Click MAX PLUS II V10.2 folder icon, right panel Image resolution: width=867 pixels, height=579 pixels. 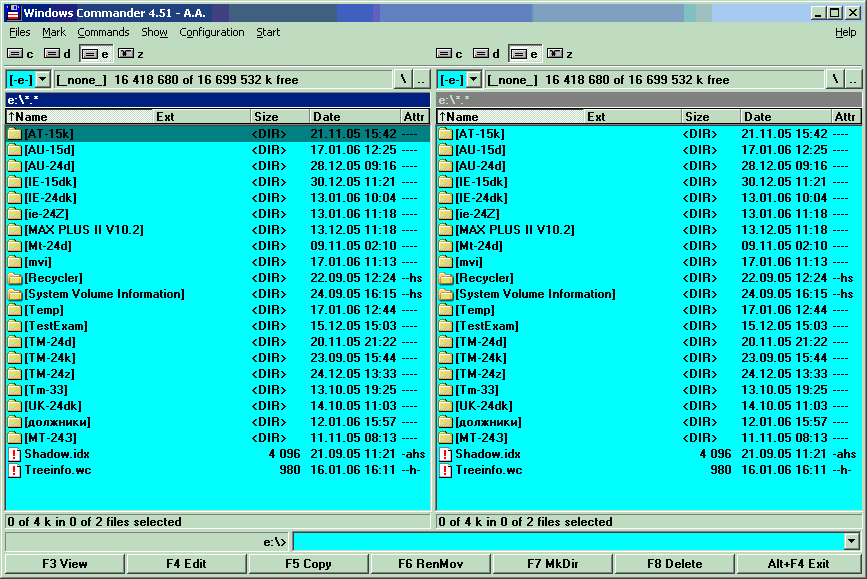[445, 230]
